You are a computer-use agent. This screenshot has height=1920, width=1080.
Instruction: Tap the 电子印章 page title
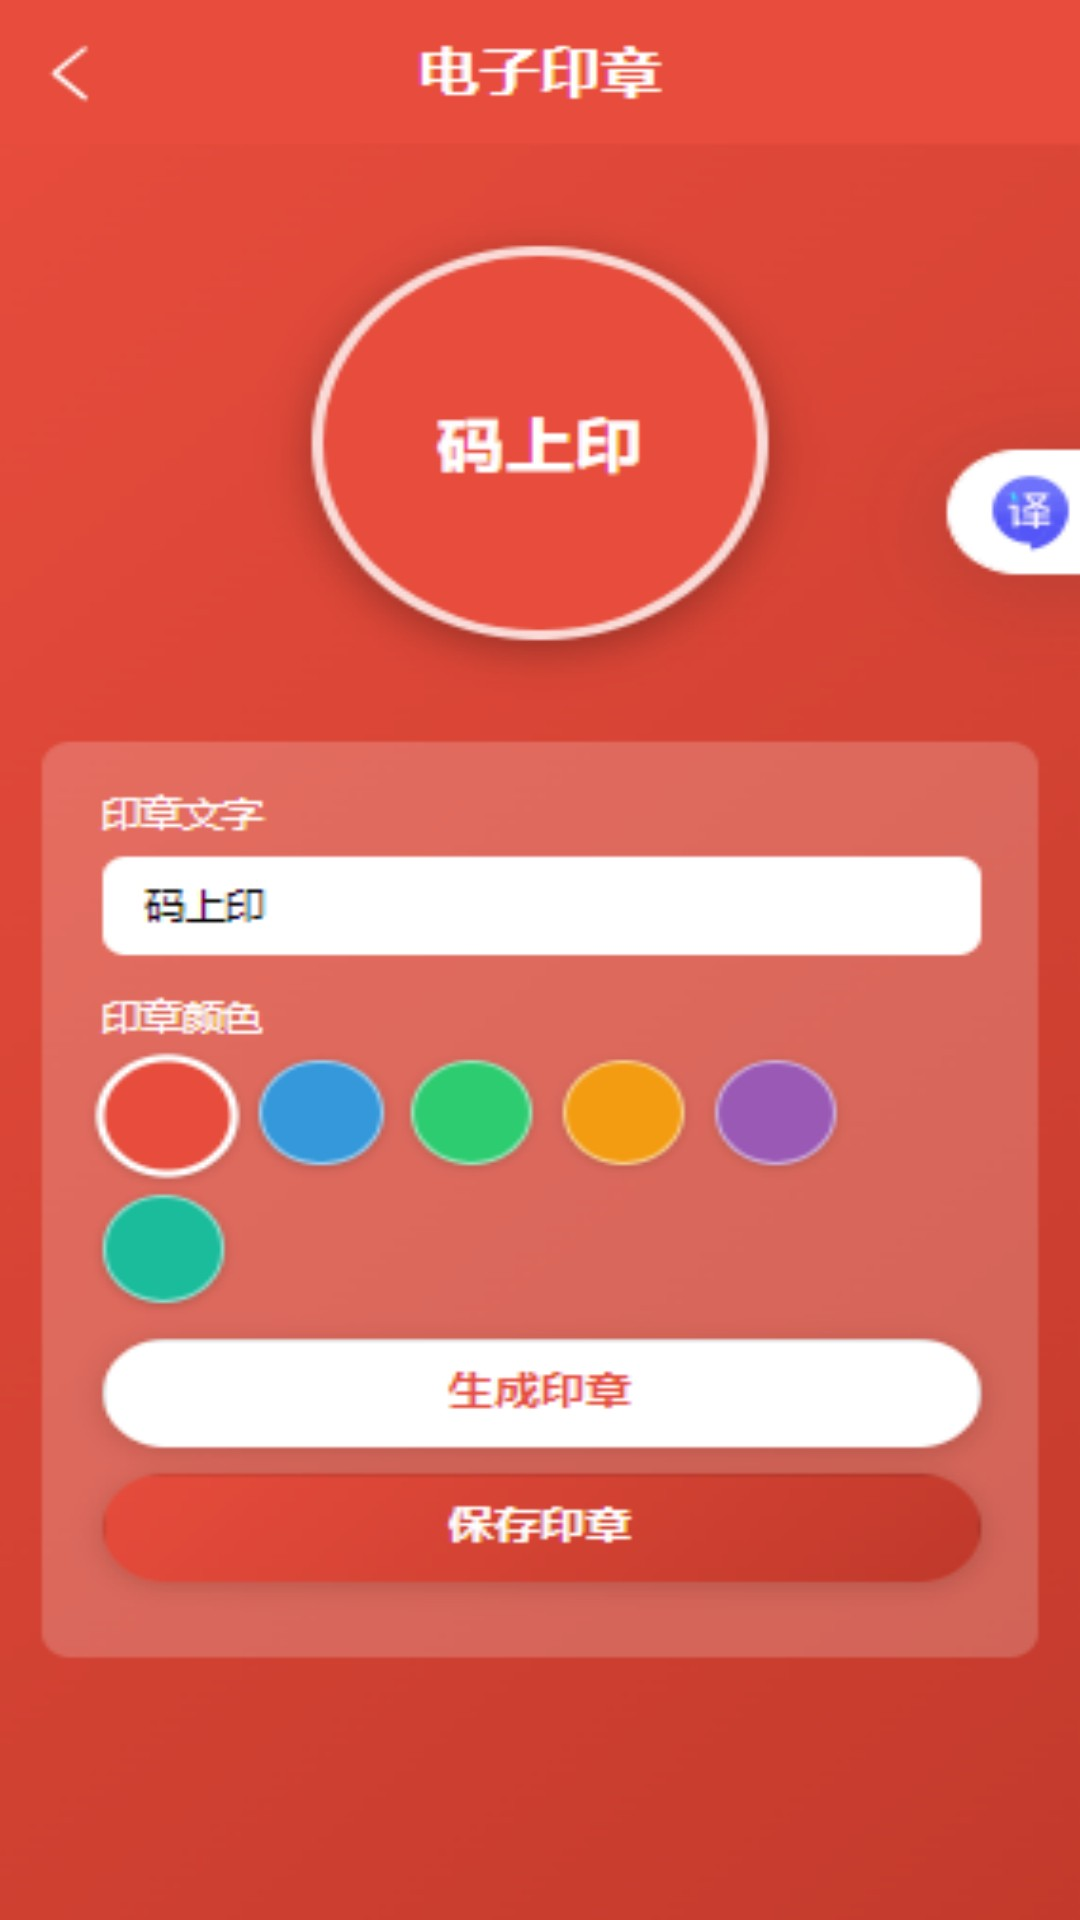(540, 73)
